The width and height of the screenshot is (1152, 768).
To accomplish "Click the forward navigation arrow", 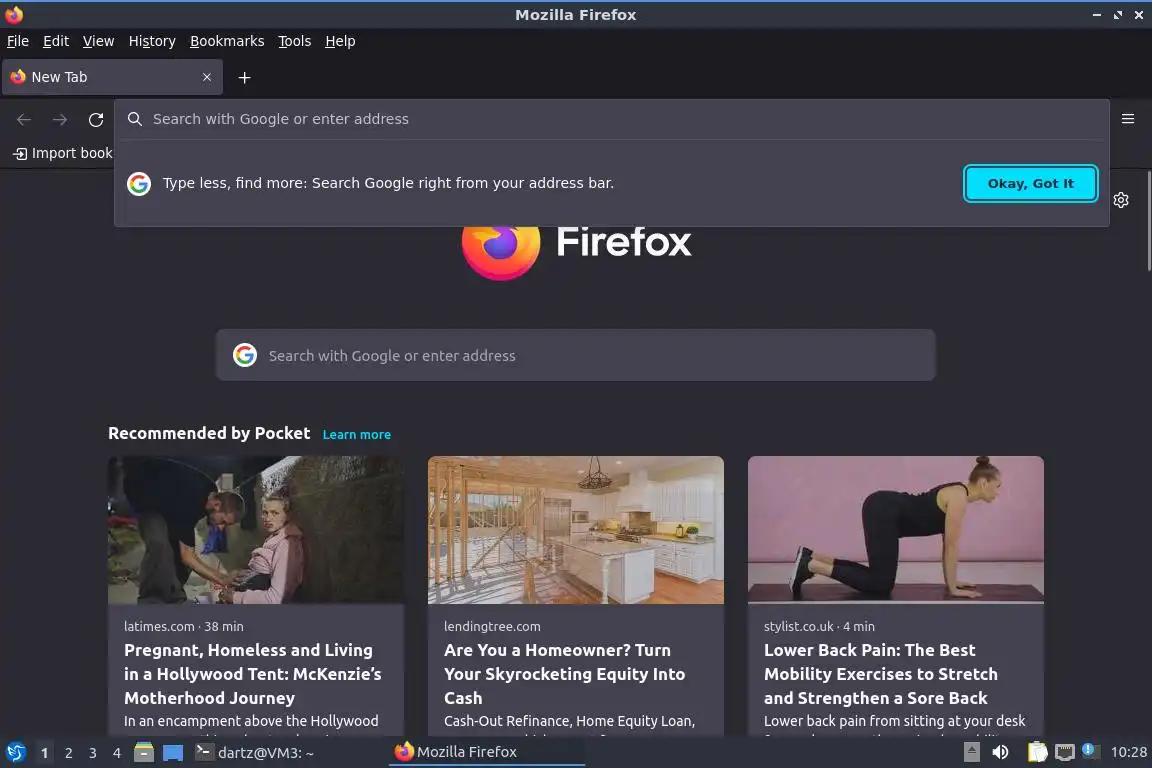I will pyautogui.click(x=60, y=120).
